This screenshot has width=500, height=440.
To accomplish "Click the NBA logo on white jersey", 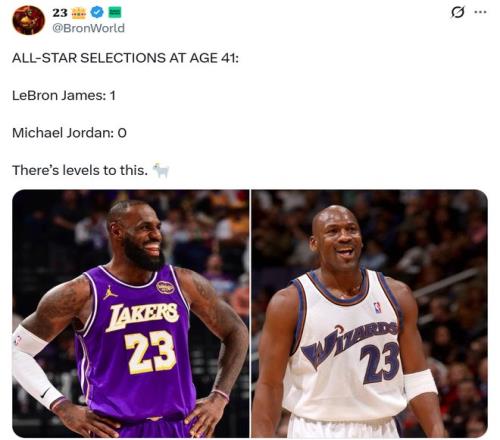I will (x=377, y=307).
